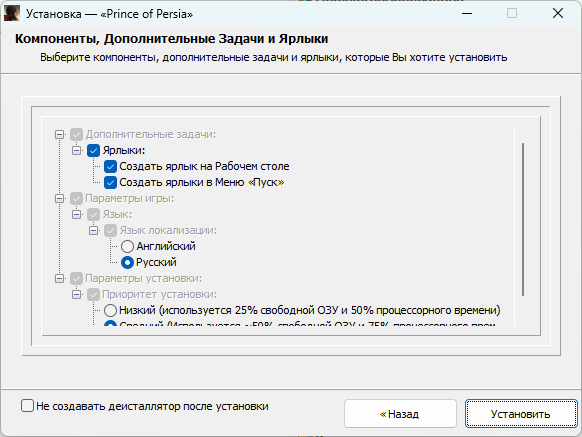Collapse the Язык локализации tree node
The image size is (582, 437).
94,230
